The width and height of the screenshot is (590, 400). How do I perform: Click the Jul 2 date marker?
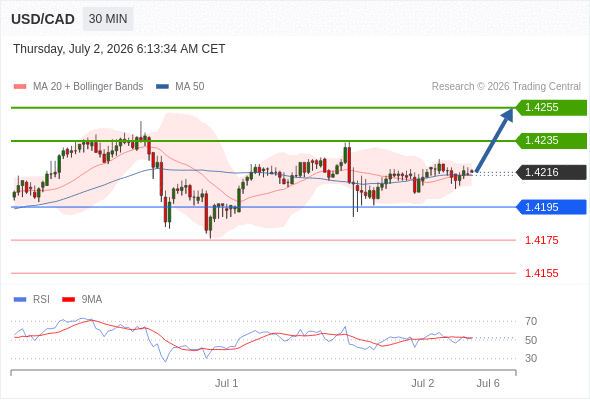[x=423, y=383]
